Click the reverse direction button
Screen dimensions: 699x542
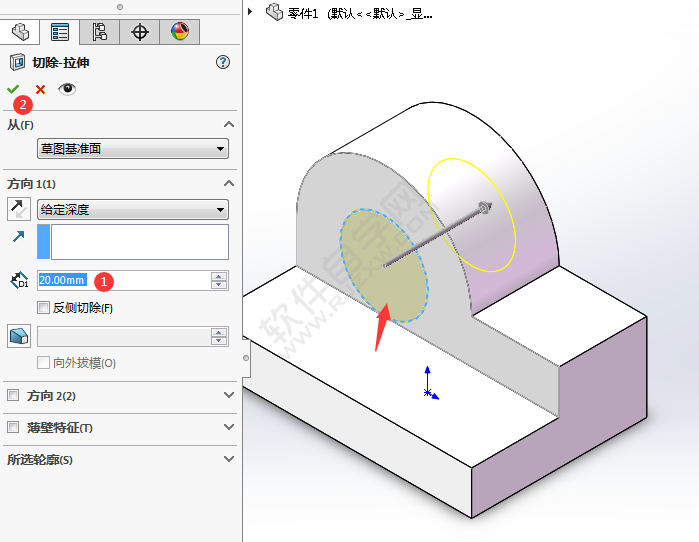coord(19,209)
